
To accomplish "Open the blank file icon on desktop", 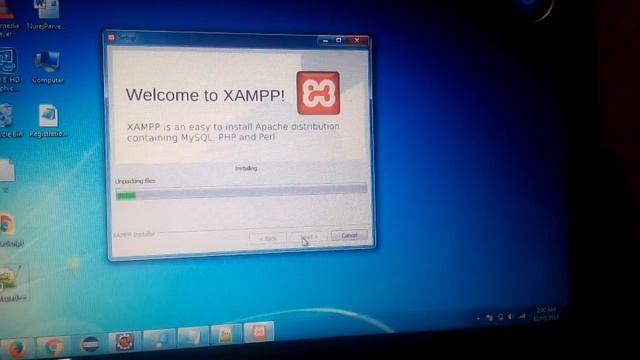I will pos(7,175).
